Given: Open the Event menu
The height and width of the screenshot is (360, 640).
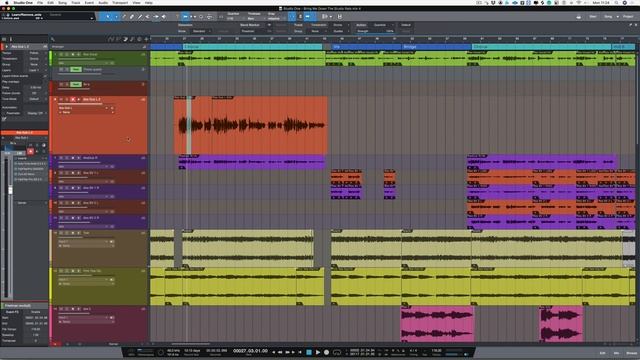Looking at the screenshot, I should (x=89, y=2).
